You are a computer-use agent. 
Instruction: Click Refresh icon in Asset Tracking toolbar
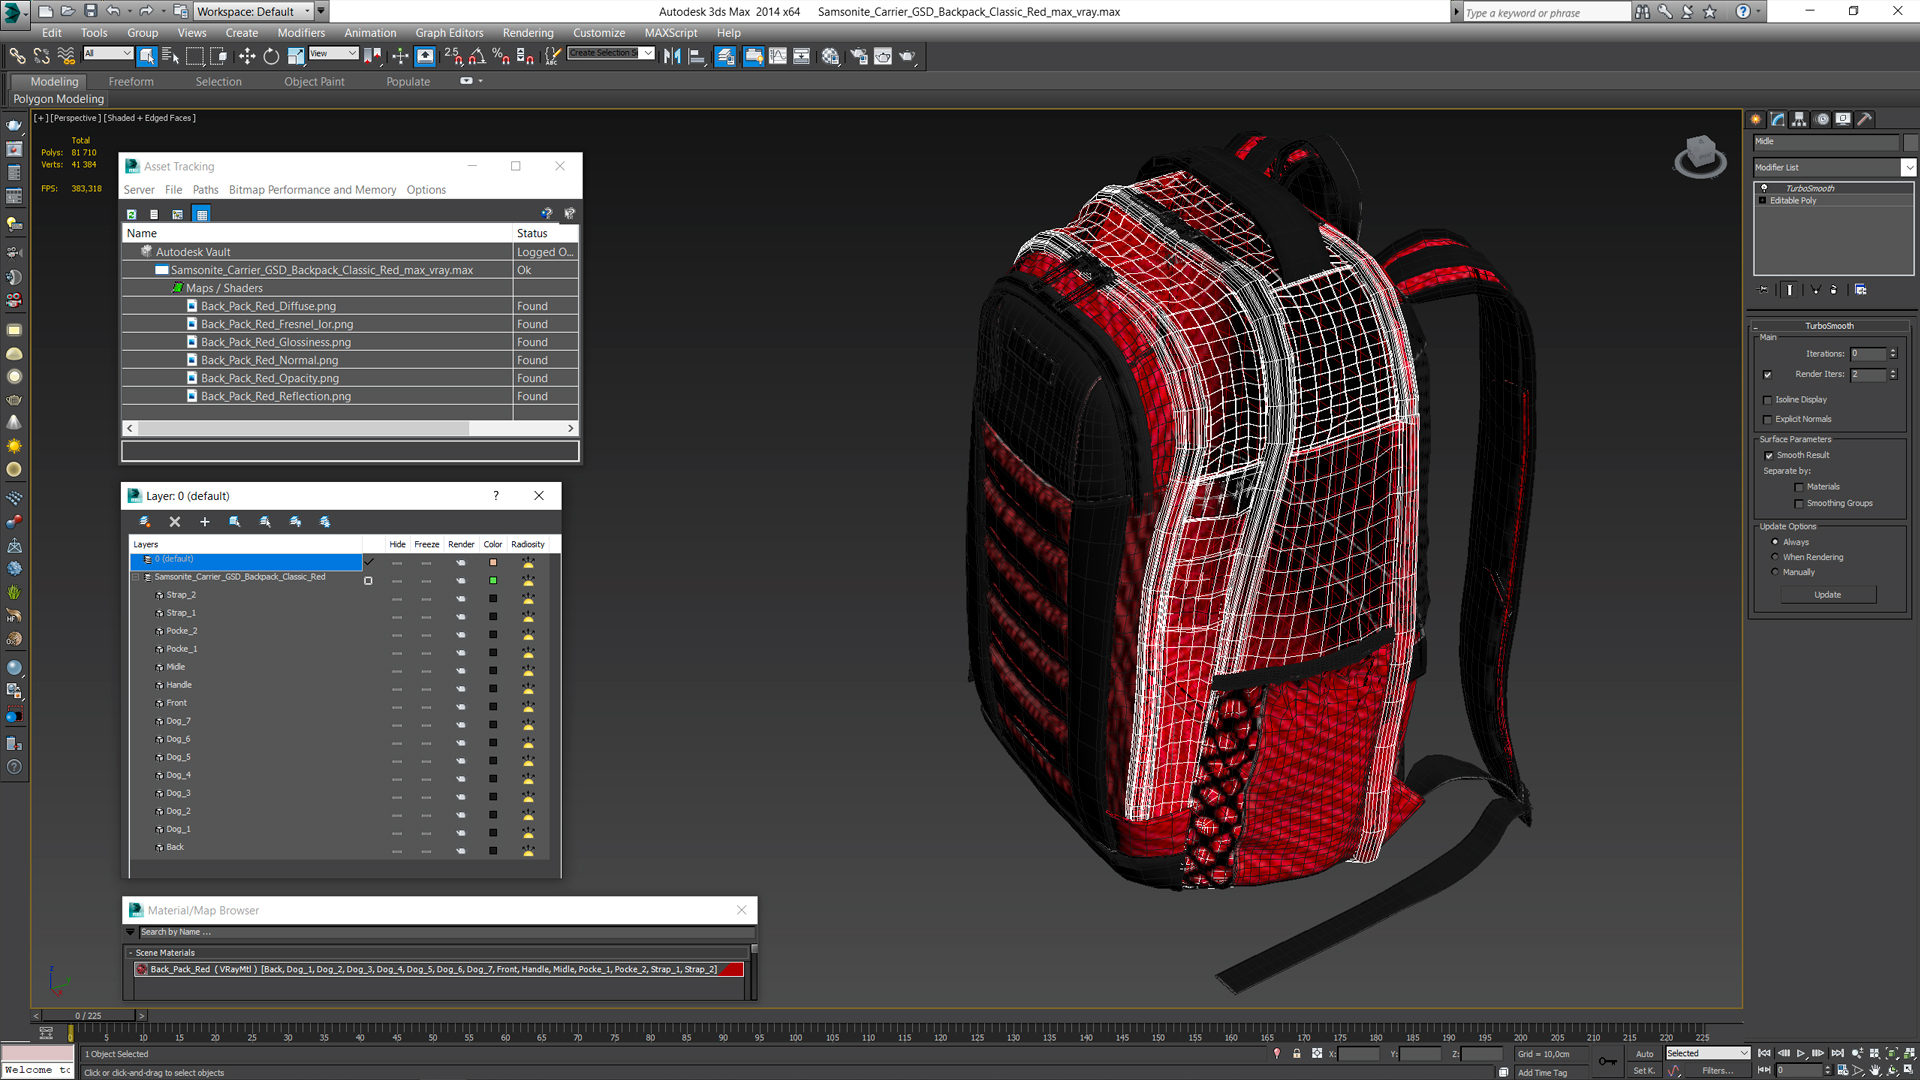tap(132, 214)
